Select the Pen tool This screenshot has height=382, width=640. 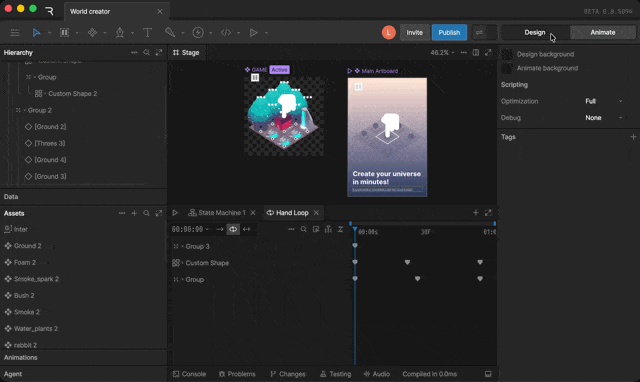(x=120, y=33)
